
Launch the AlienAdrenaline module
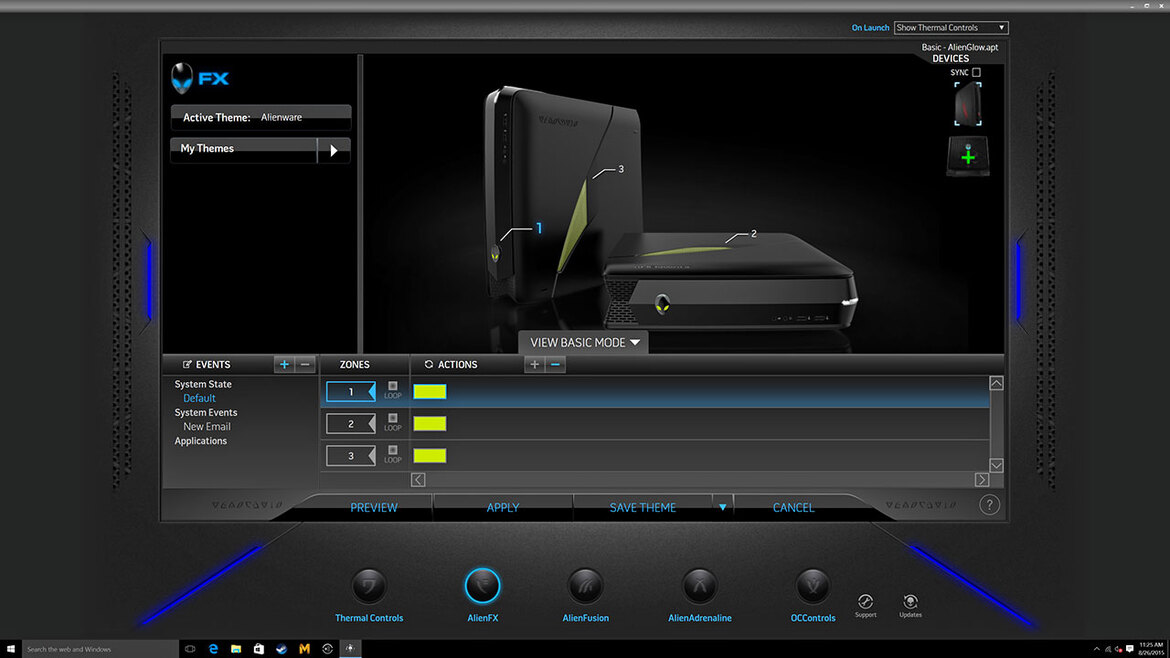pyautogui.click(x=699, y=586)
